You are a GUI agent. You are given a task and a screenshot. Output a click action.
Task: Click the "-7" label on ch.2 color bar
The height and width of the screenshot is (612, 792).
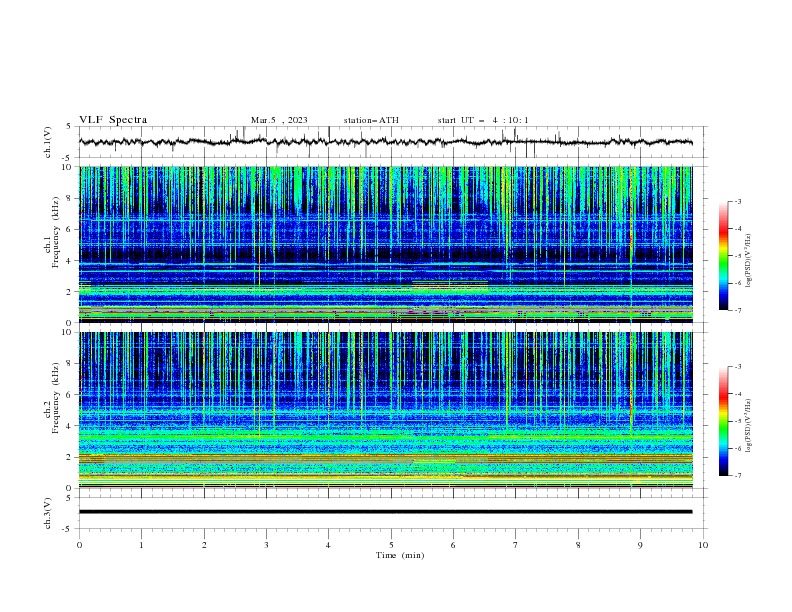(737, 476)
